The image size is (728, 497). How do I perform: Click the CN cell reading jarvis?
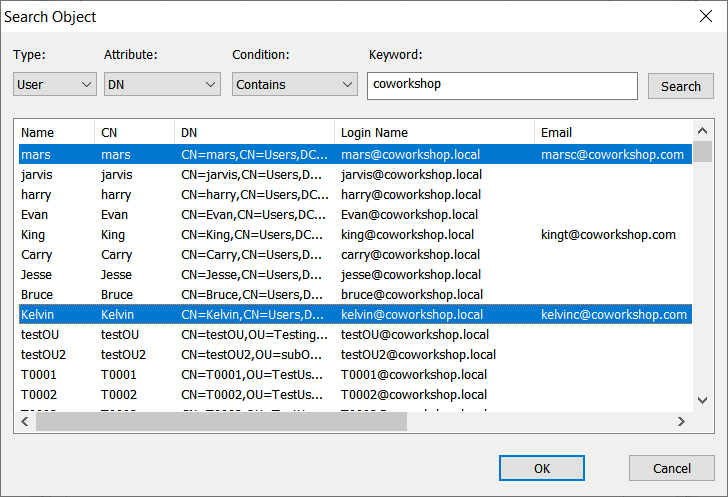[x=117, y=175]
